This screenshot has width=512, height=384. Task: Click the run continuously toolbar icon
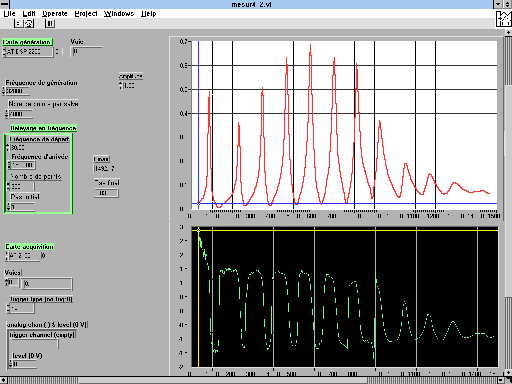[x=29, y=23]
